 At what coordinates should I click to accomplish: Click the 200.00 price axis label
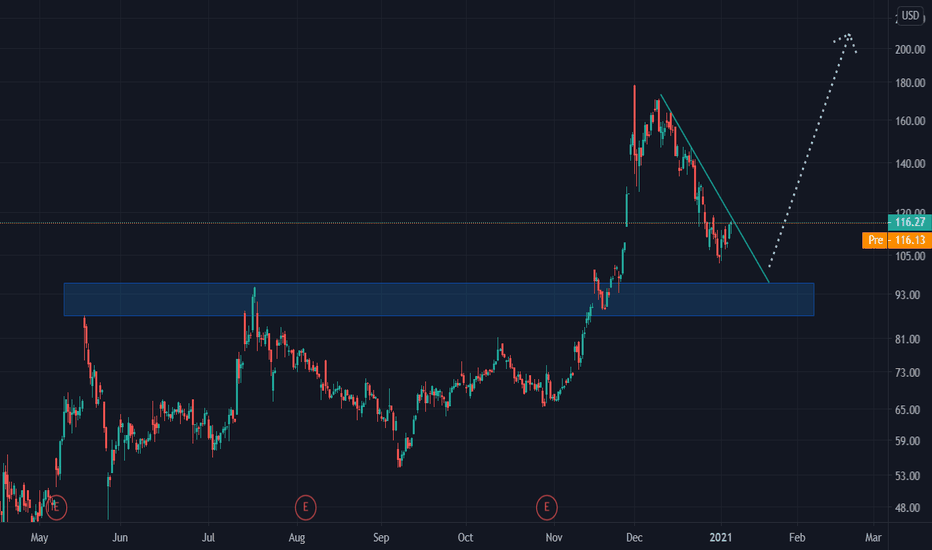(x=910, y=50)
